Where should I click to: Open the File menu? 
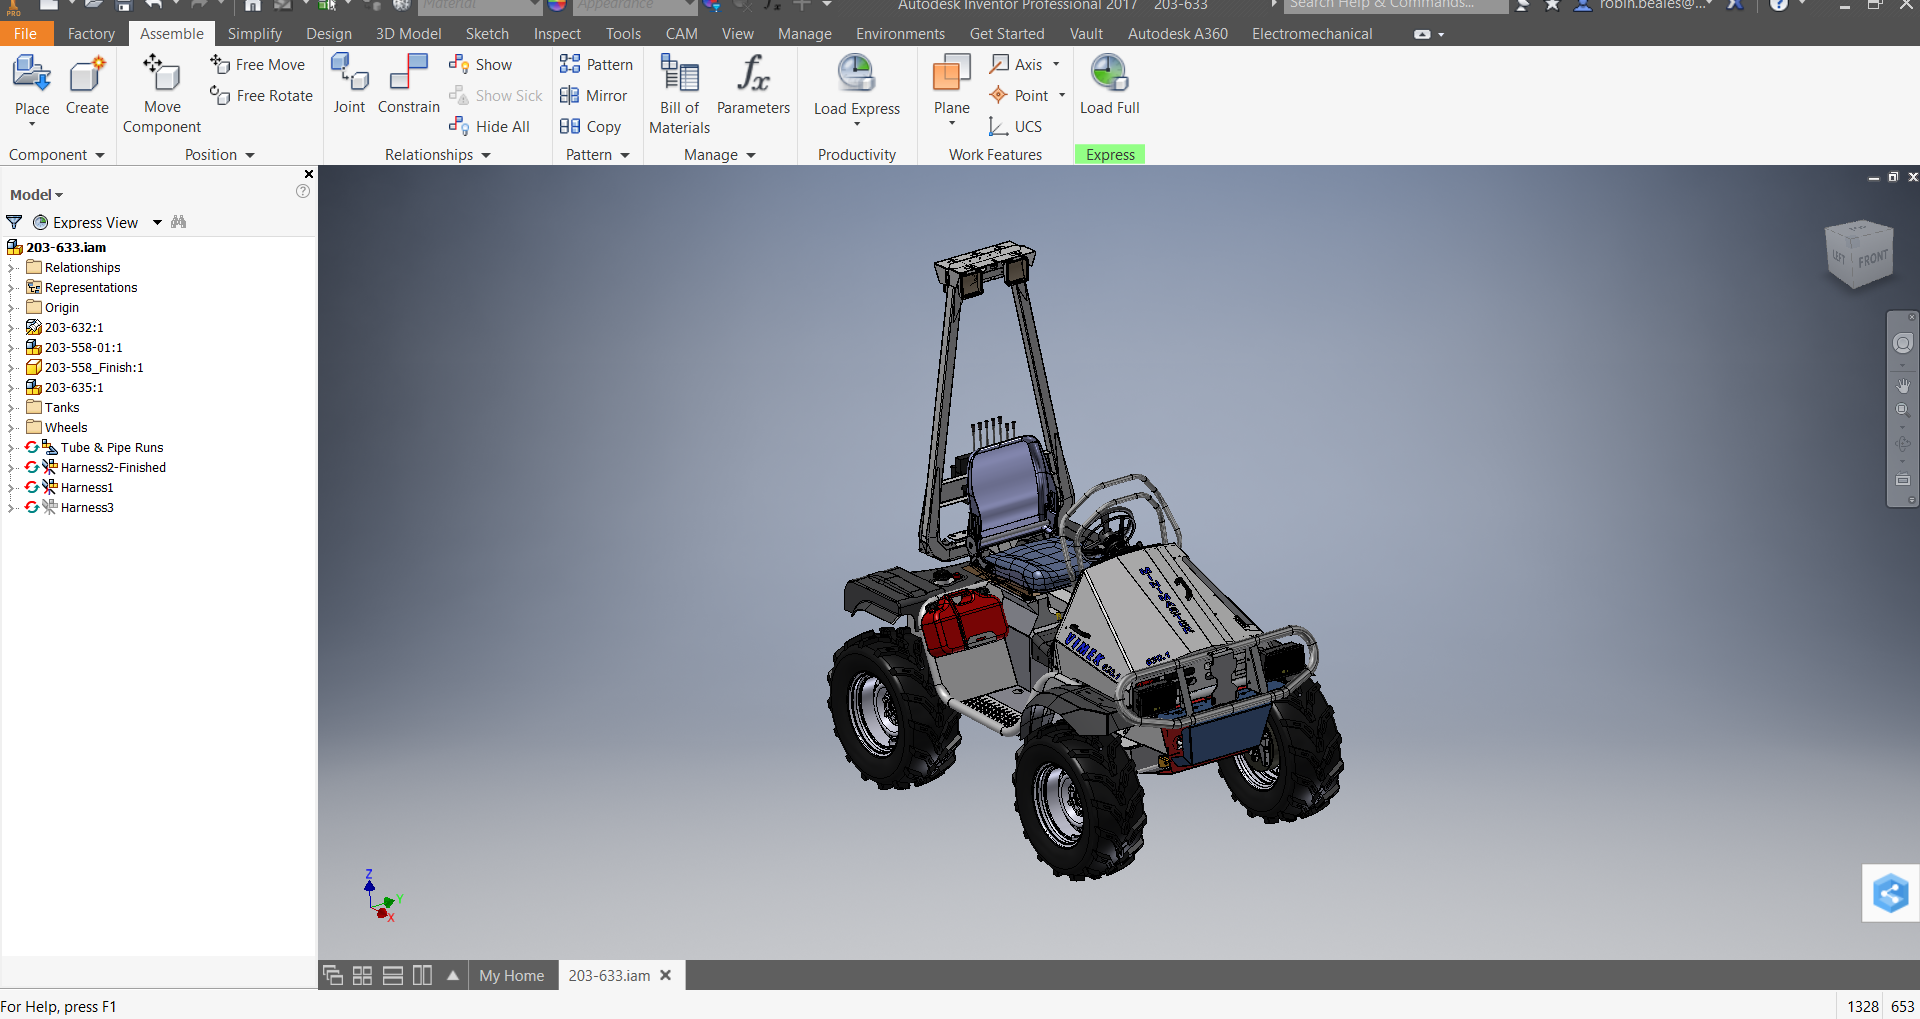click(25, 34)
